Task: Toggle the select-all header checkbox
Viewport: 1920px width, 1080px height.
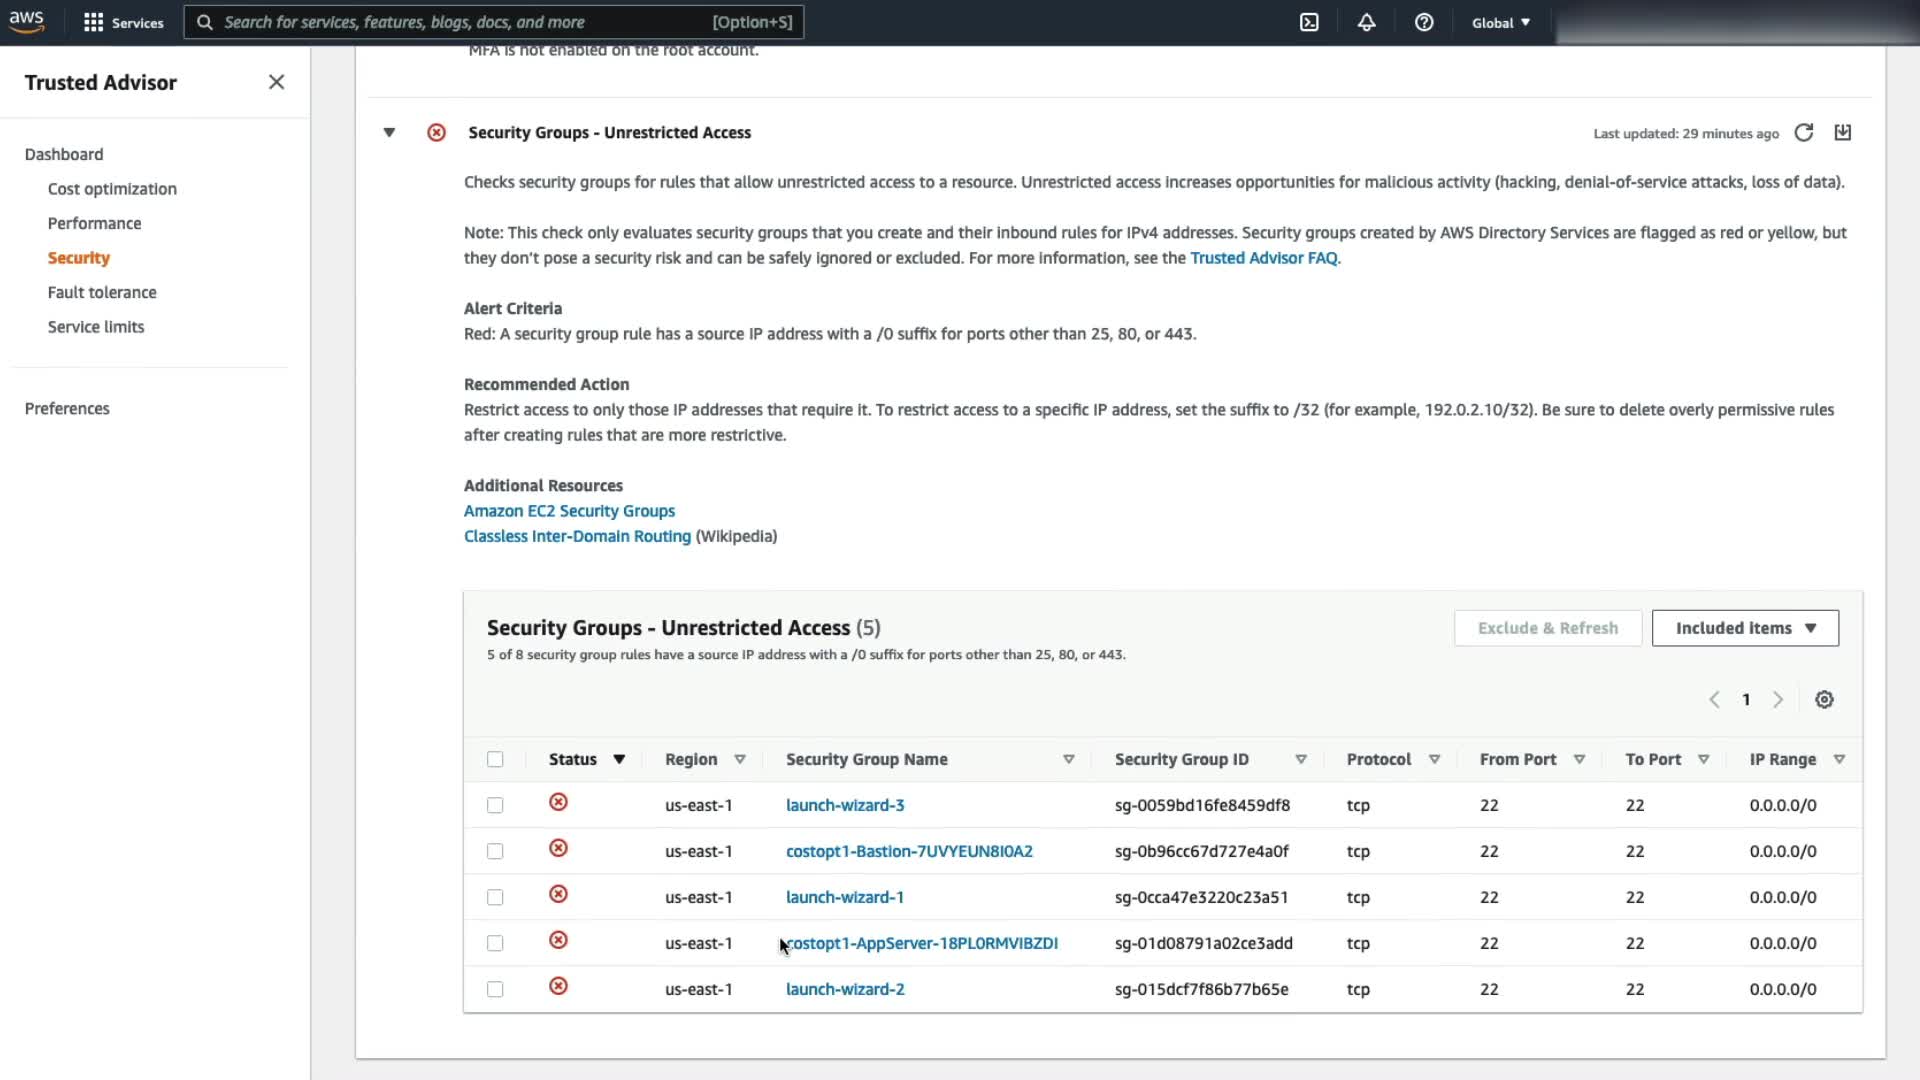Action: [495, 760]
